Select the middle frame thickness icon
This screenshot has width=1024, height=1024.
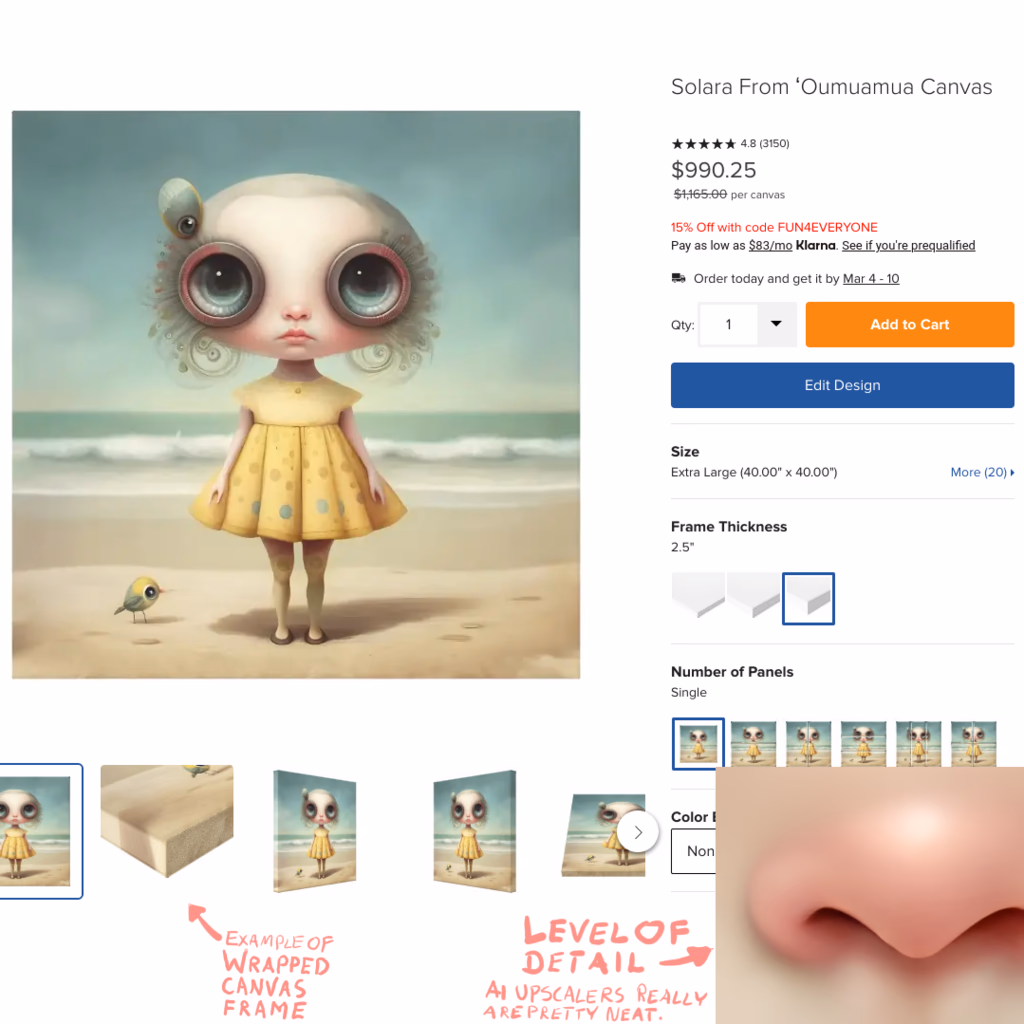(753, 598)
